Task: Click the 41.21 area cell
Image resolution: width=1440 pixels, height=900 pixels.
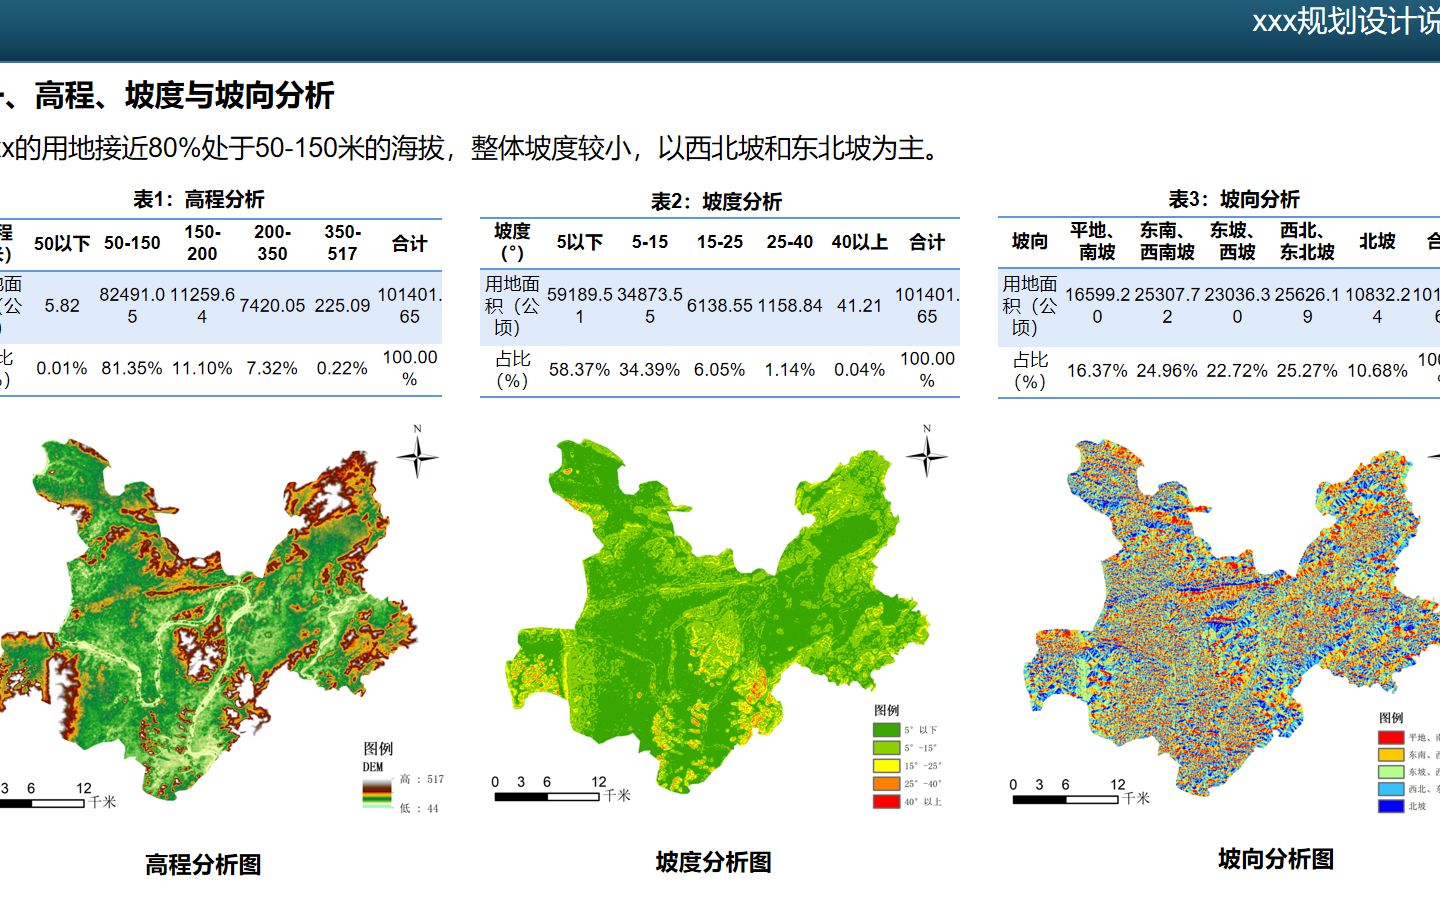Action: (860, 306)
